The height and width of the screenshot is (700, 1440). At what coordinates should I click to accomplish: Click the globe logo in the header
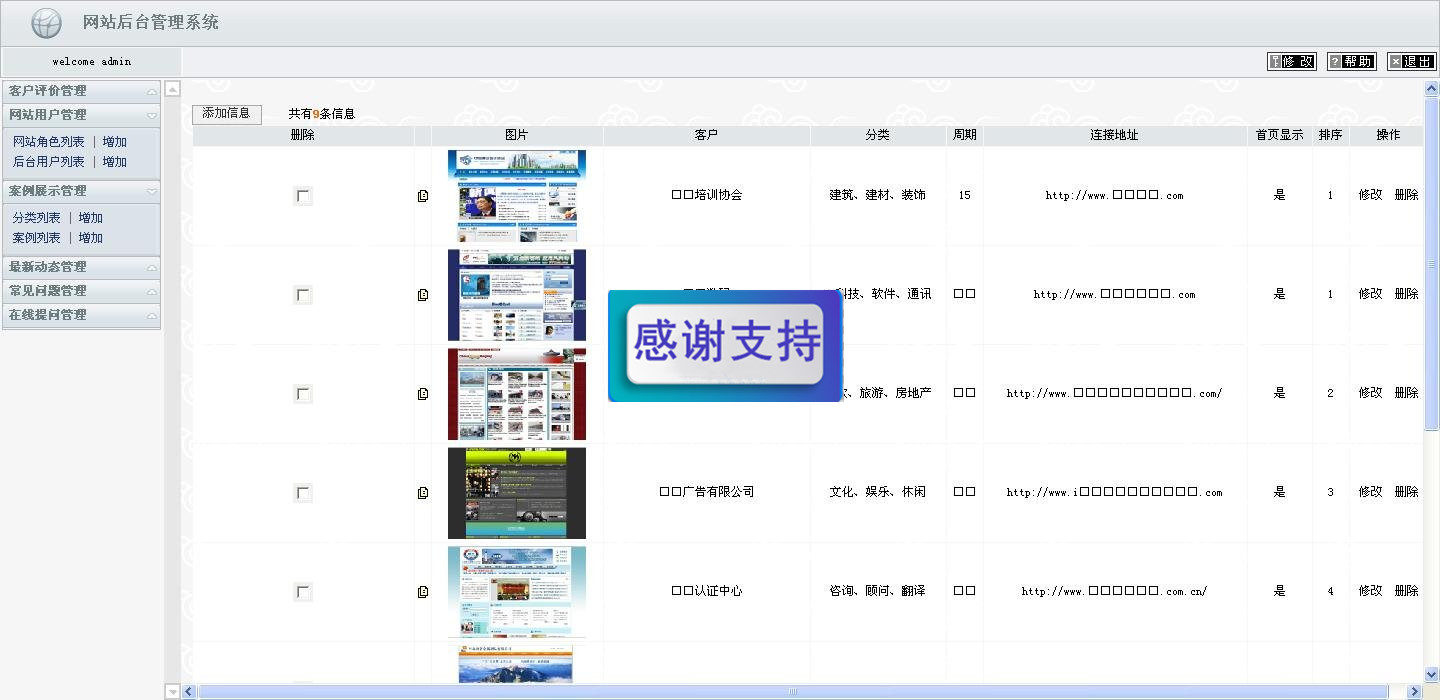tap(46, 22)
